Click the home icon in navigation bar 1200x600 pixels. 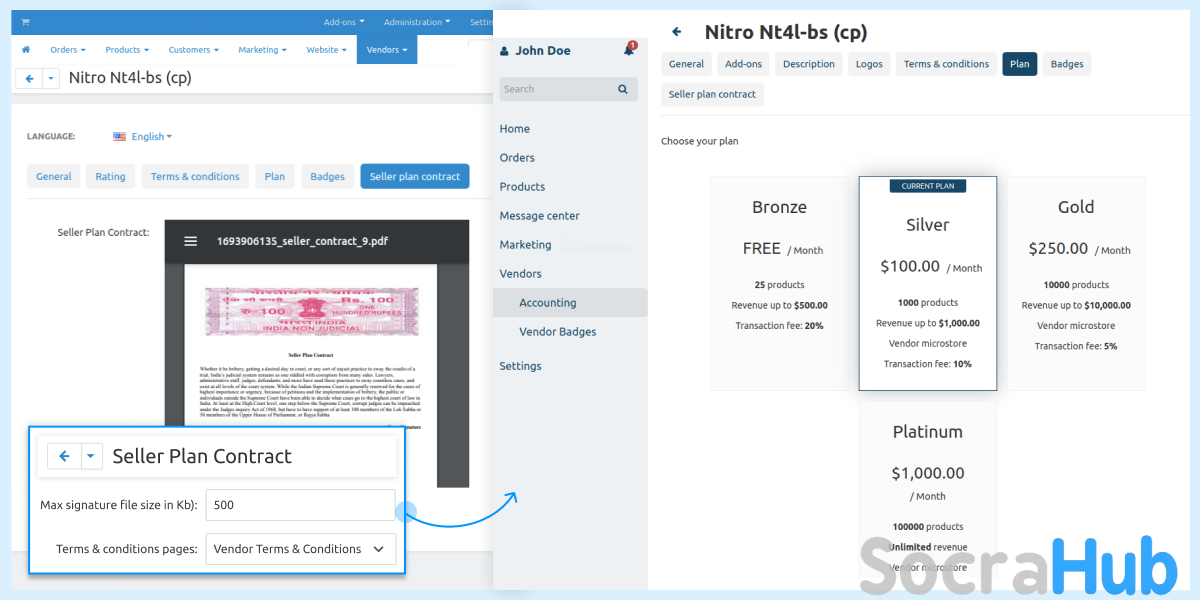tap(26, 50)
